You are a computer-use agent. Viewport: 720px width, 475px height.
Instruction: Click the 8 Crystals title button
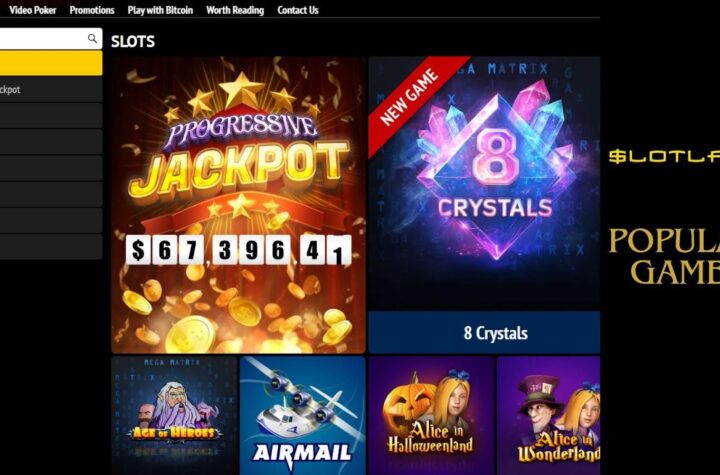tap(484, 333)
